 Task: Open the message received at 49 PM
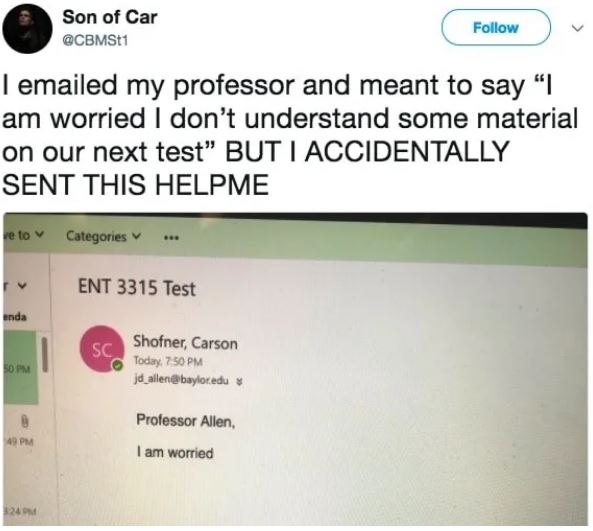click(19, 441)
